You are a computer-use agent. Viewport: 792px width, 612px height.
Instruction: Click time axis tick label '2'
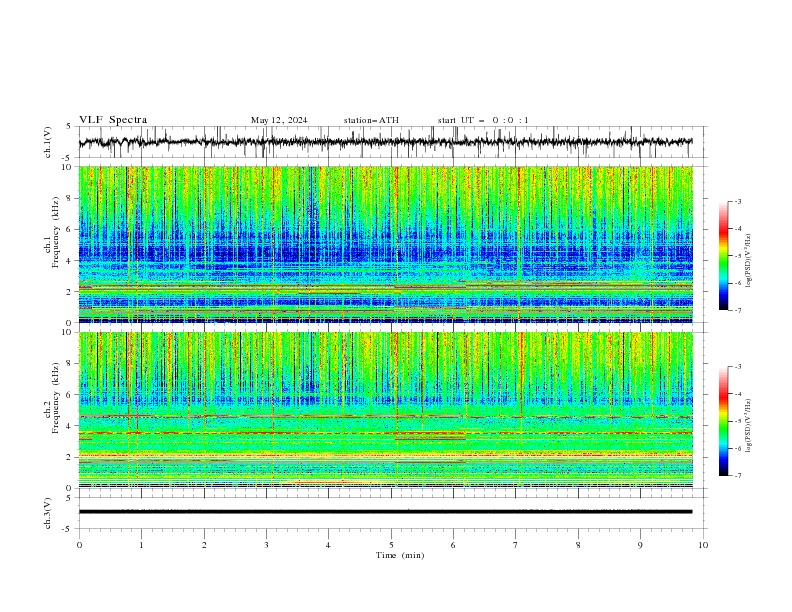coord(204,545)
